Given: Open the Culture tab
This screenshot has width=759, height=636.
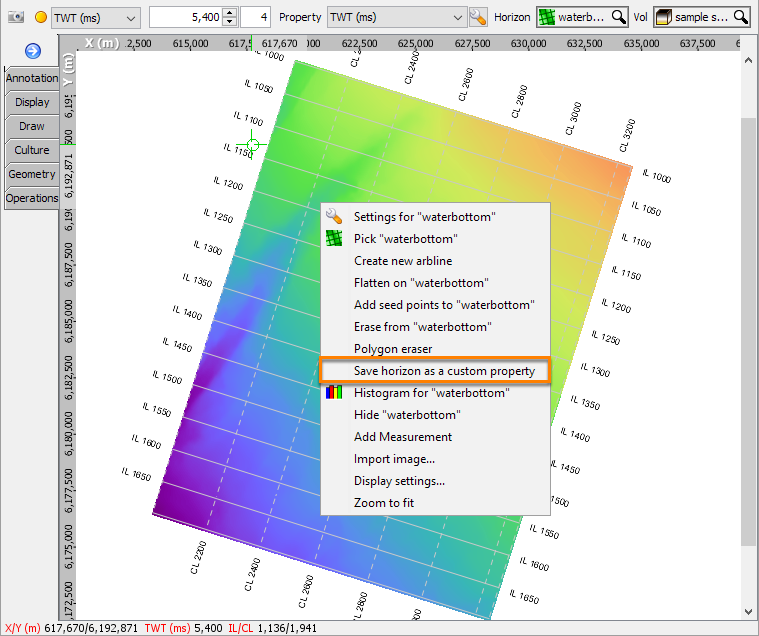Looking at the screenshot, I should pyautogui.click(x=31, y=150).
